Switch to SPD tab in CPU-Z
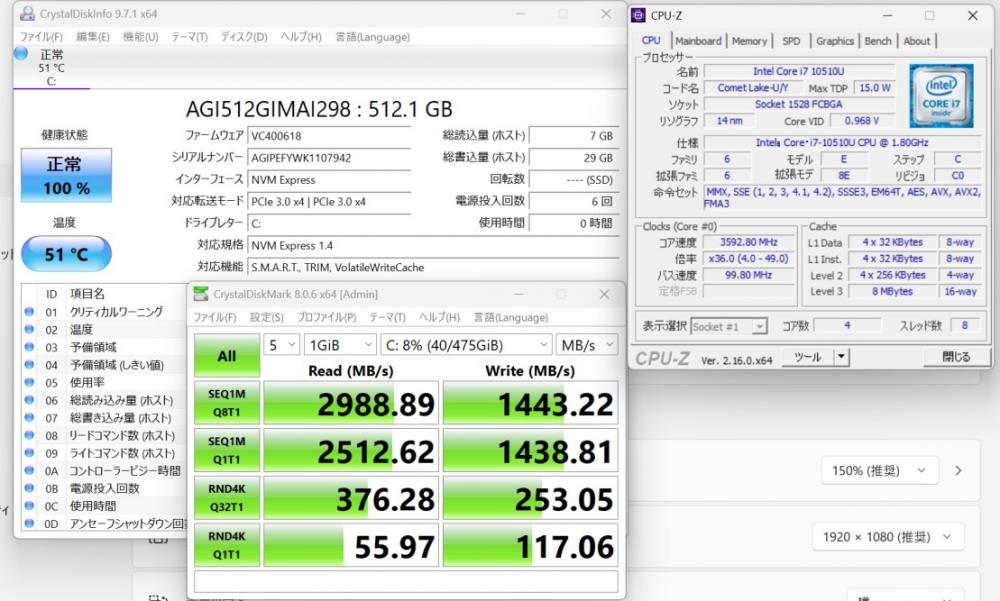Viewport: 1000px width, 601px height. point(791,41)
